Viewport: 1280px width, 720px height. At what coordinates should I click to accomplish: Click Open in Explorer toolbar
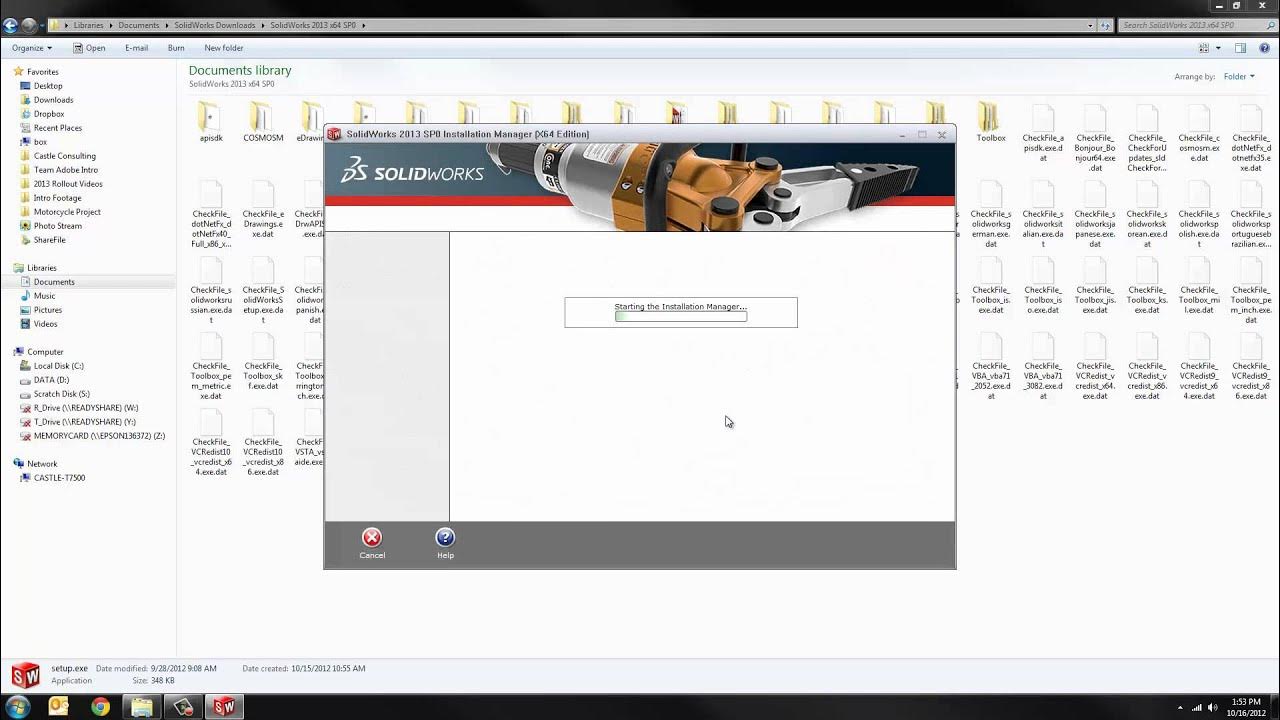[x=89, y=48]
